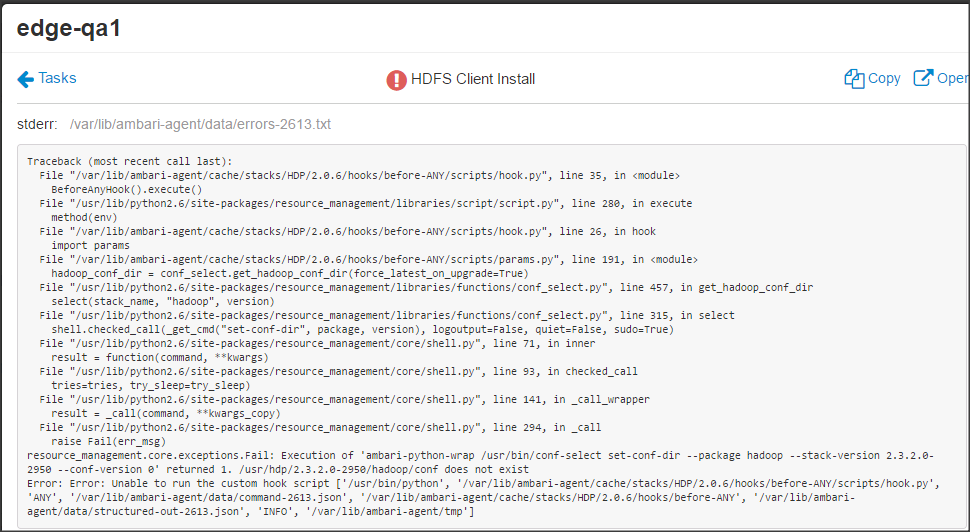970x532 pixels.
Task: Click the Copy clipboard icon
Action: [x=853, y=79]
